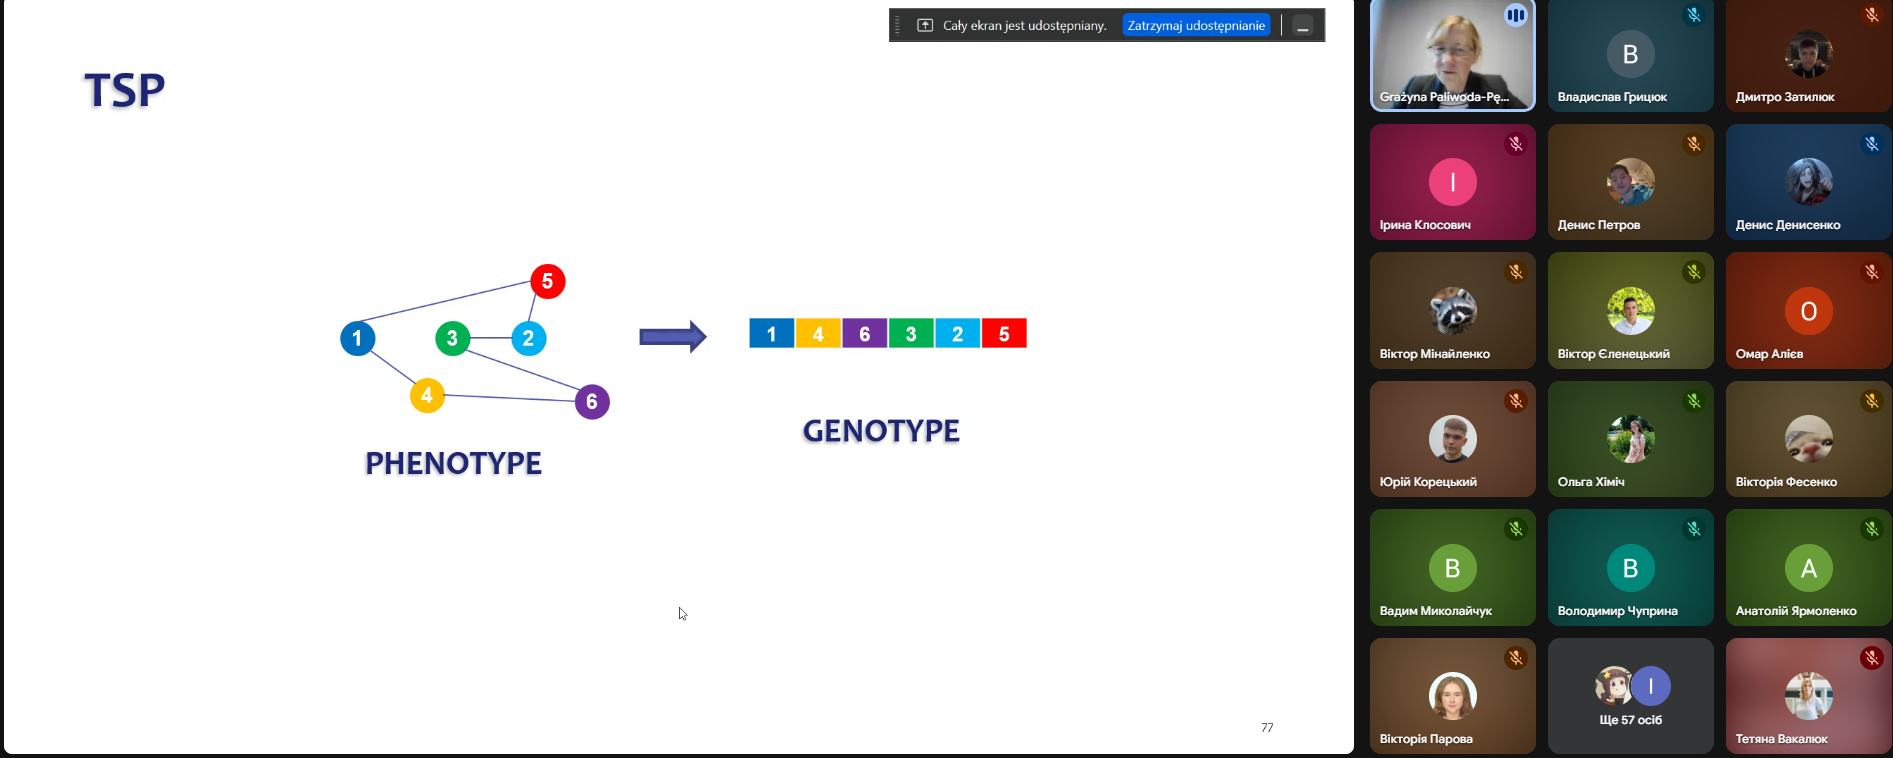
Task: Click the screen share icon in sharing bar
Action: [925, 26]
